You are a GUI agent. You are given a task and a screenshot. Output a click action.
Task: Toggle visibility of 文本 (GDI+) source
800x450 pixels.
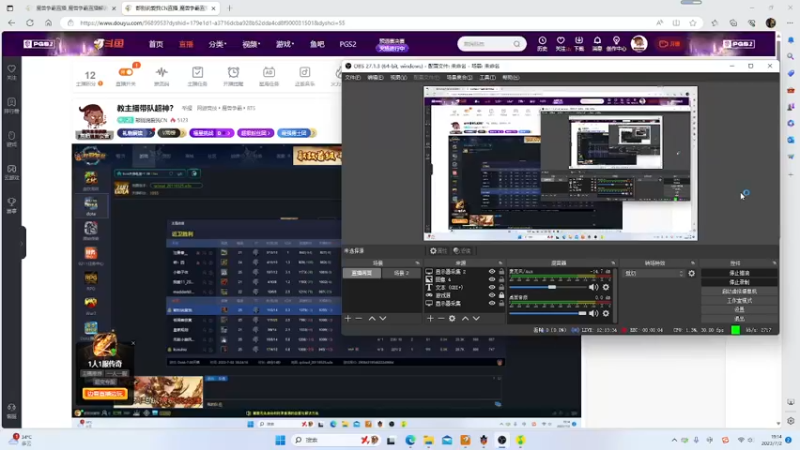pyautogui.click(x=492, y=287)
